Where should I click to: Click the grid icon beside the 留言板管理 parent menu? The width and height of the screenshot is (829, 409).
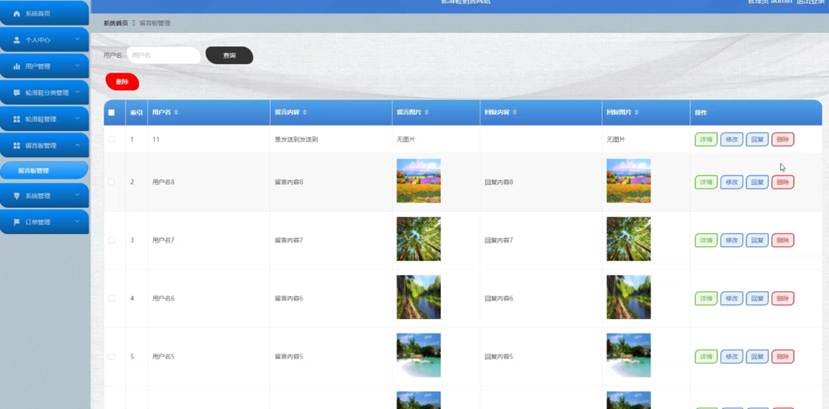16,145
